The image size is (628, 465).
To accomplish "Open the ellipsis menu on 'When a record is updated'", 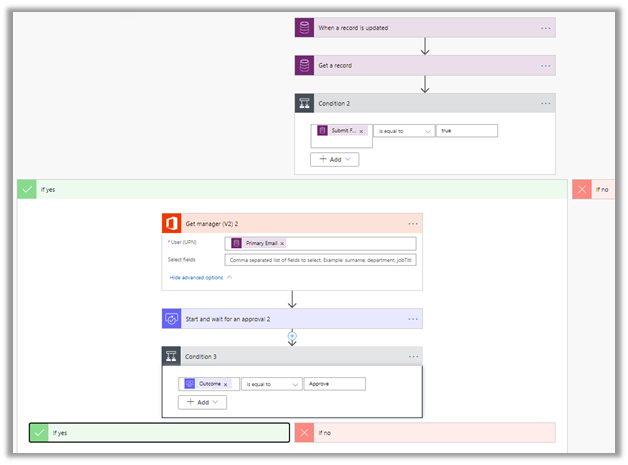I will coord(545,28).
